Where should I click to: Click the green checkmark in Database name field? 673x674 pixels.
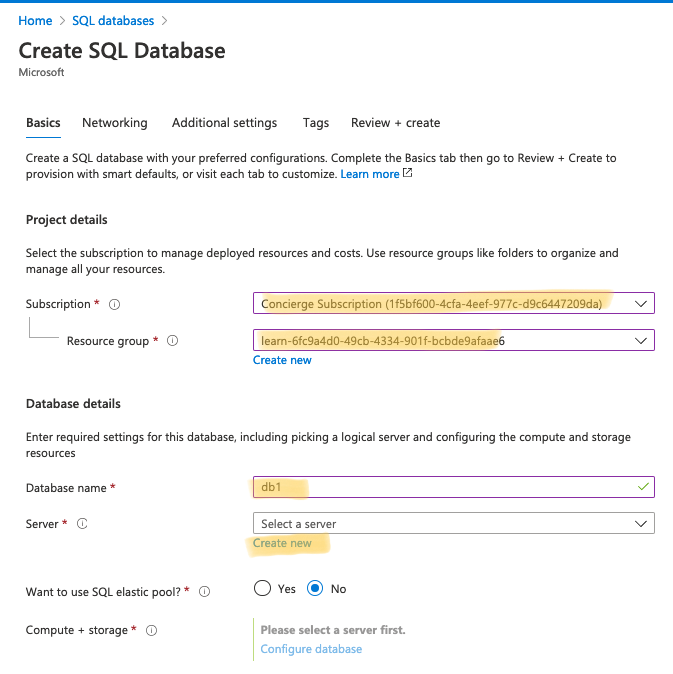click(643, 487)
